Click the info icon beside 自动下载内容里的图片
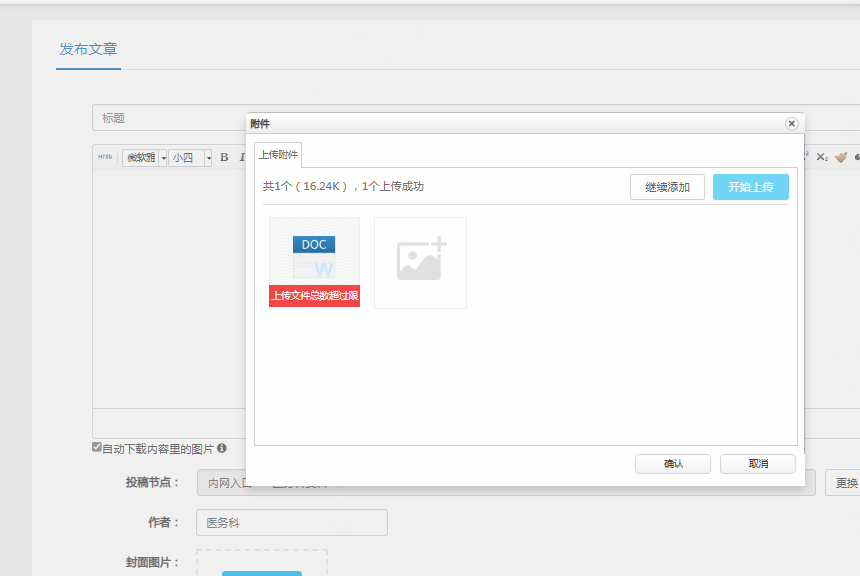860x576 pixels. [222, 449]
